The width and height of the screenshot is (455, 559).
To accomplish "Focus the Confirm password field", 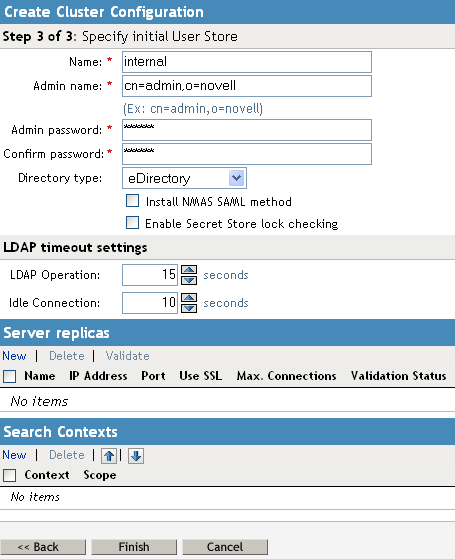I will (x=247, y=154).
